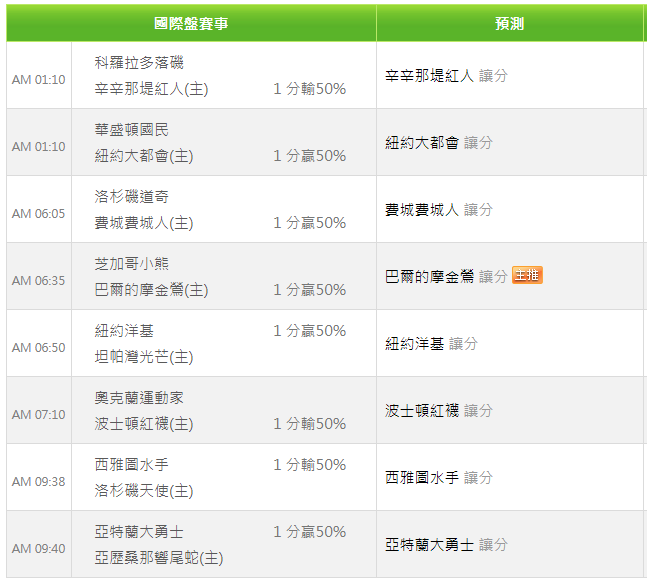The height and width of the screenshot is (579, 647).
Task: Open prediction 費城費城人 讓分
Action: [x=439, y=210]
